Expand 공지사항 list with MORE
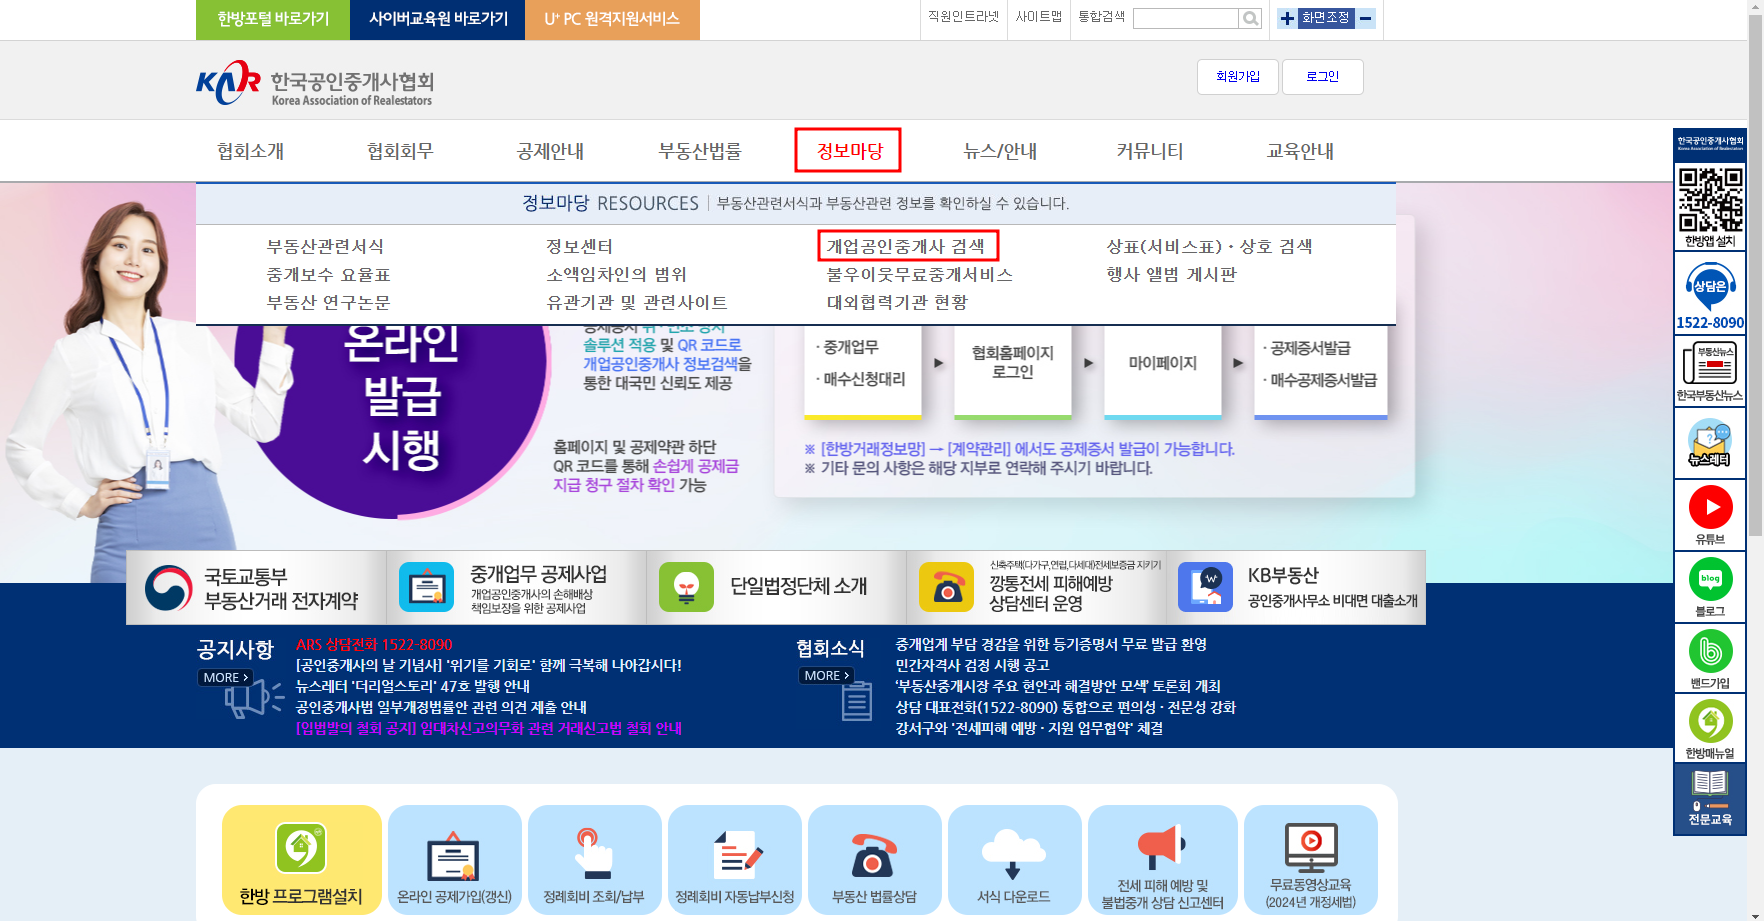Screen dimensions: 1764x921 [x=223, y=677]
